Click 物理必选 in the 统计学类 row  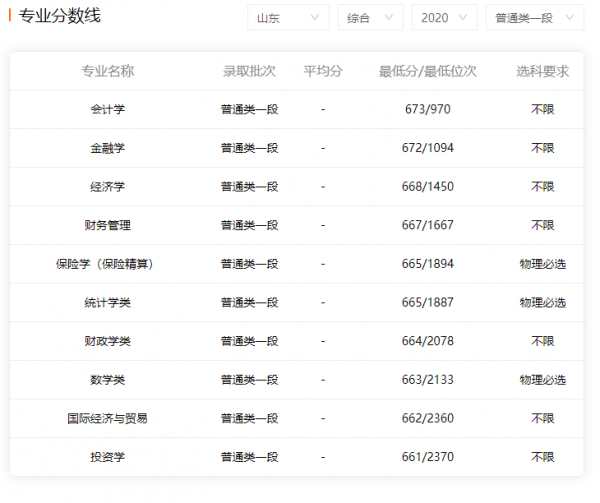click(x=542, y=303)
